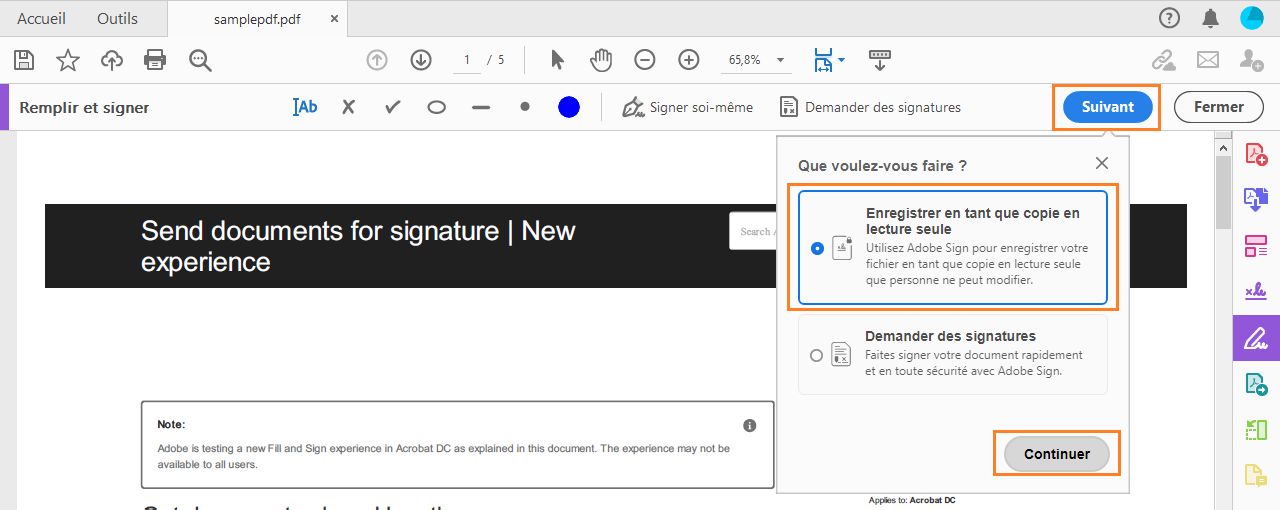Select the arrow selection tool
This screenshot has height=510, width=1280.
[x=557, y=60]
